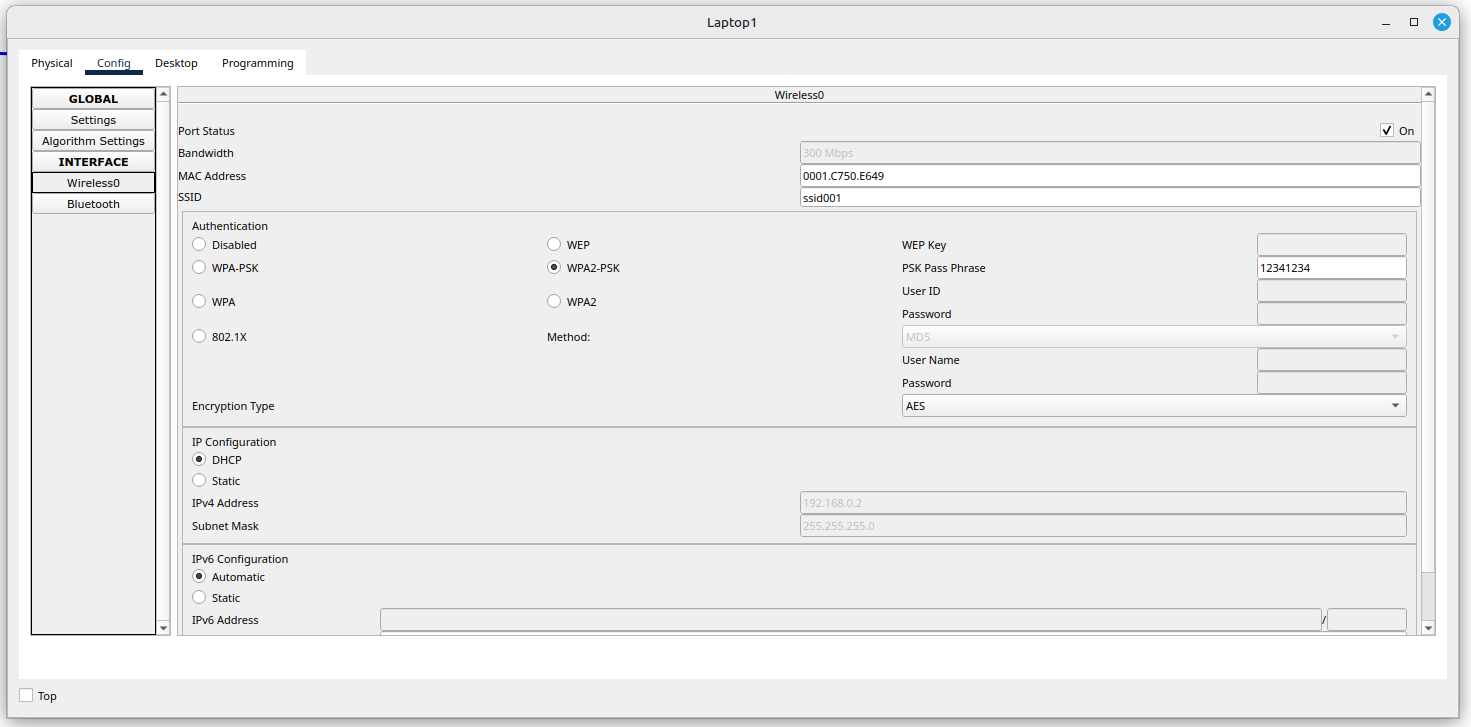Open the Physical tab
The height and width of the screenshot is (727, 1471).
coord(52,63)
